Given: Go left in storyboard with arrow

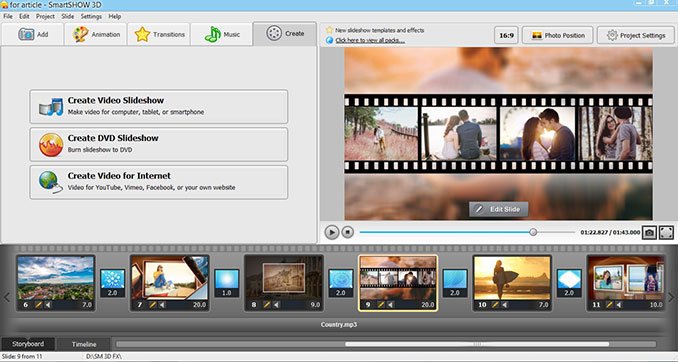Looking at the screenshot, I should [x=6, y=297].
